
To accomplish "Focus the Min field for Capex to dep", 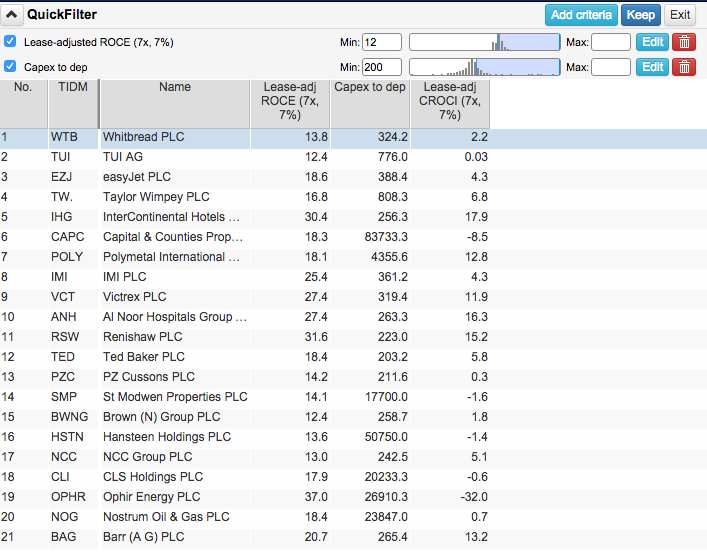I will pos(381,67).
